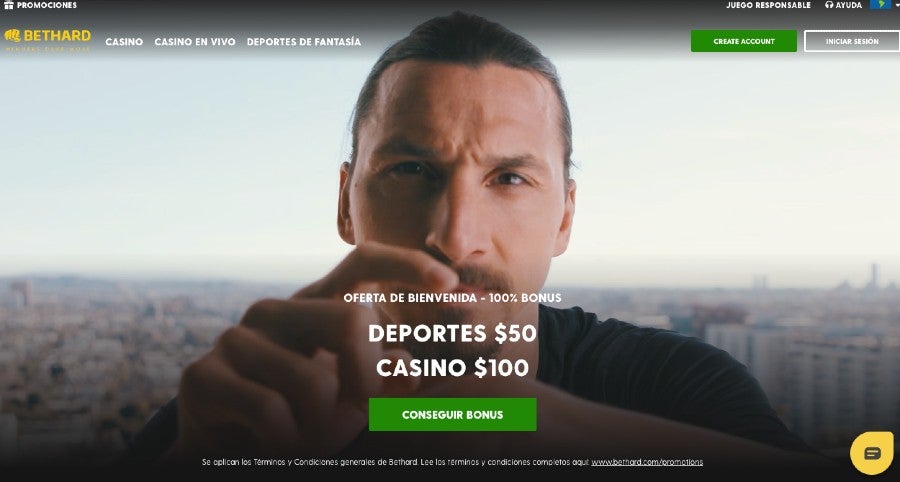Open the Ayuda help link text
Image resolution: width=900 pixels, height=482 pixels.
tap(849, 5)
